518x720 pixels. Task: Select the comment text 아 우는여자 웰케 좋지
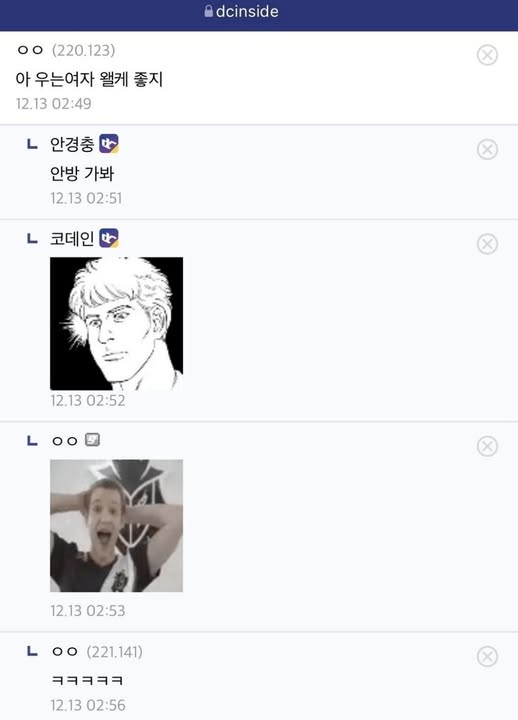coord(89,79)
